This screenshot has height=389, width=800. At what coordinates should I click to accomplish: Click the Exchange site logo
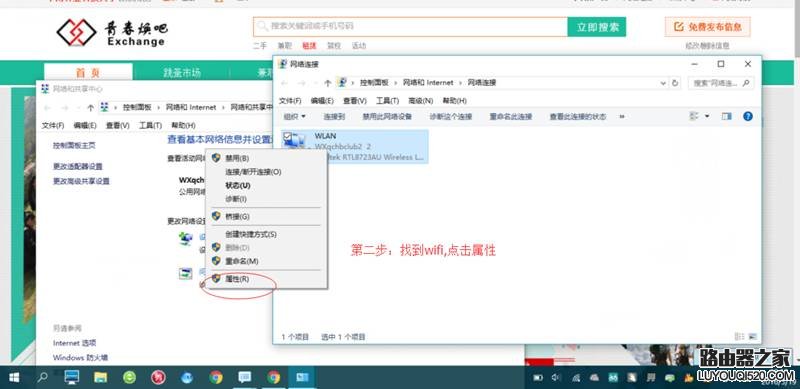tap(112, 33)
